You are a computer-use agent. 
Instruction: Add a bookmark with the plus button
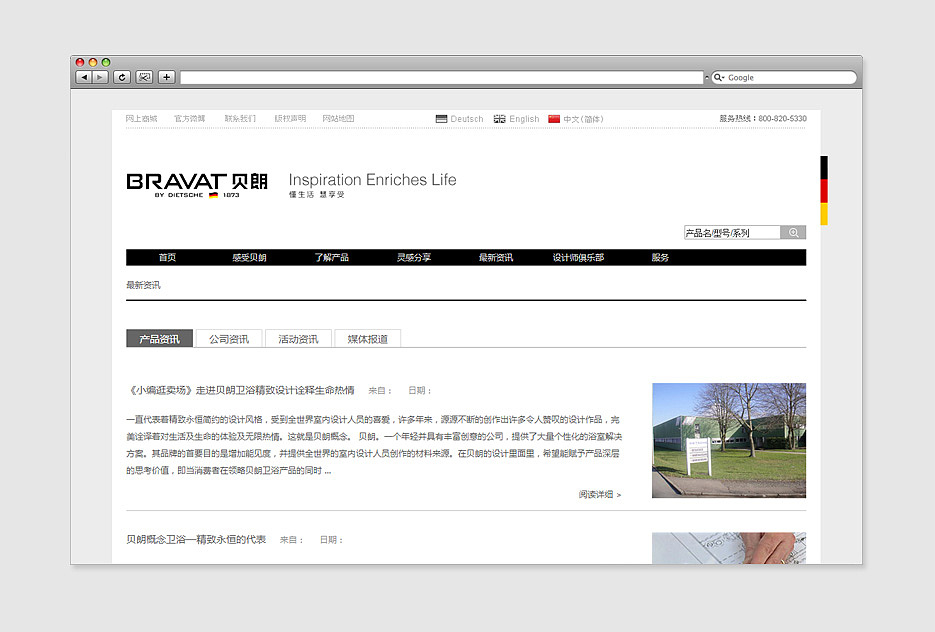pyautogui.click(x=166, y=77)
